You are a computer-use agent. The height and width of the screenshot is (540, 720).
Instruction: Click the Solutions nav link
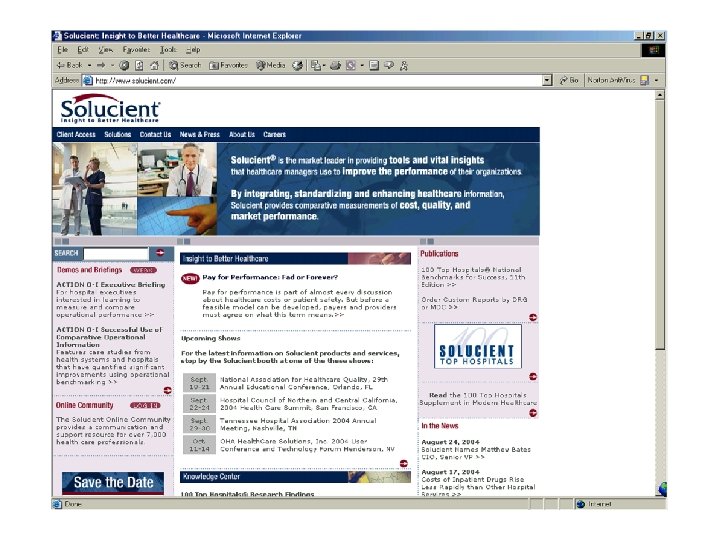[118, 135]
